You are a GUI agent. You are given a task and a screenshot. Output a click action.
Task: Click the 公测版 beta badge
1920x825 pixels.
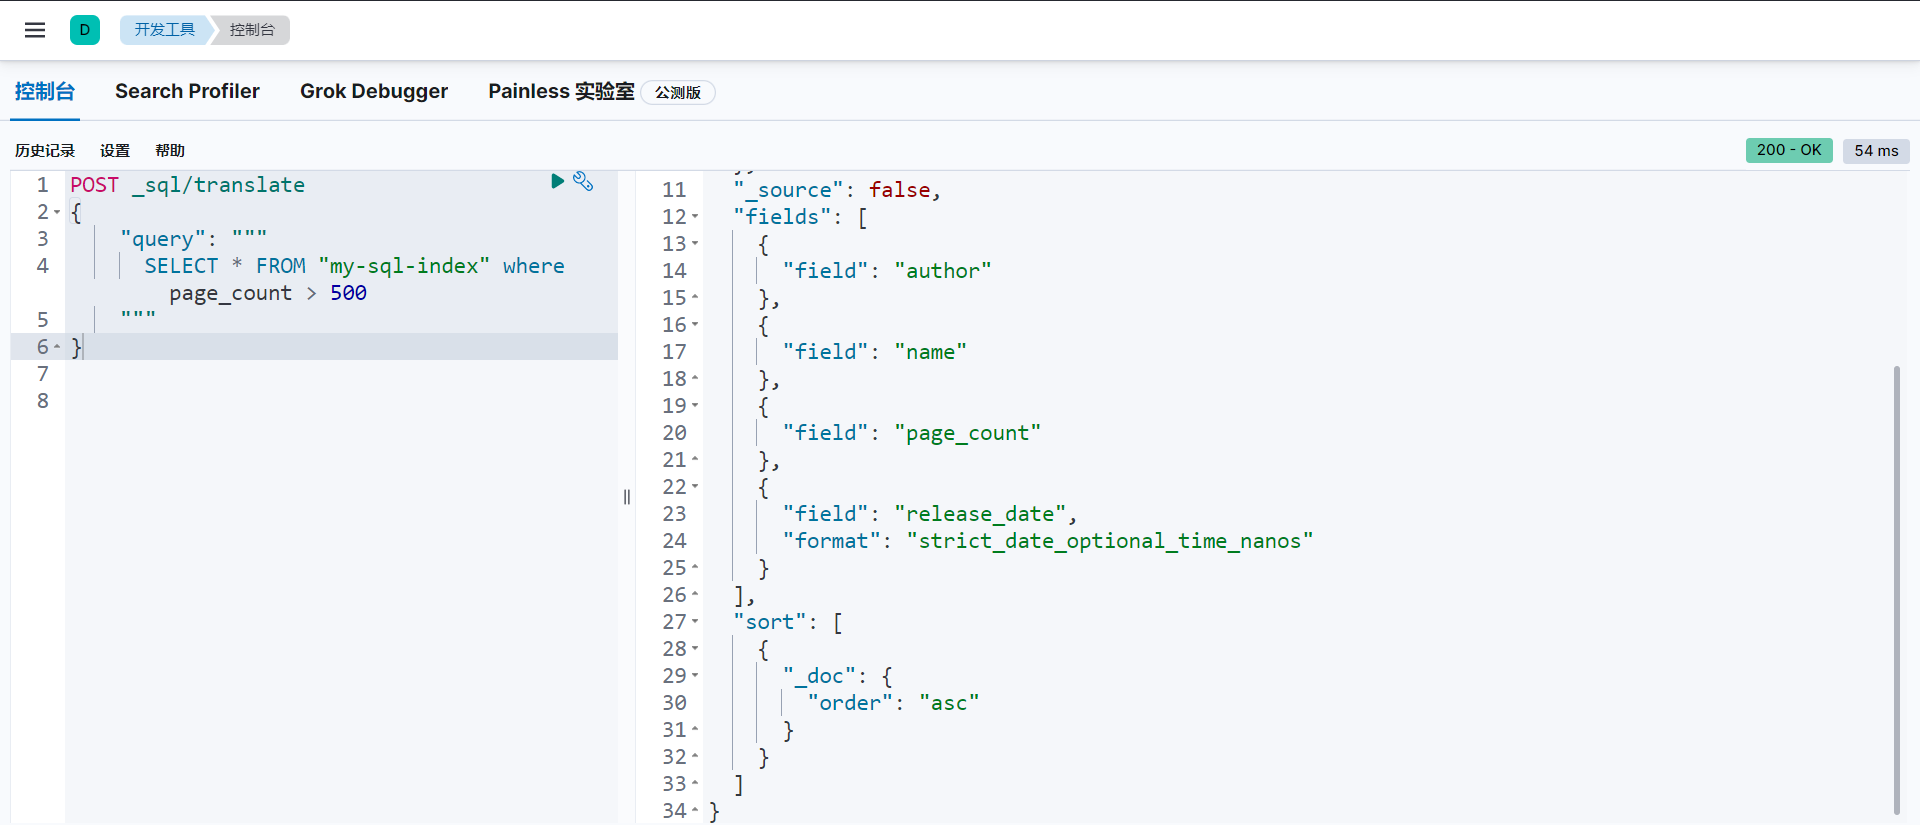coord(678,93)
